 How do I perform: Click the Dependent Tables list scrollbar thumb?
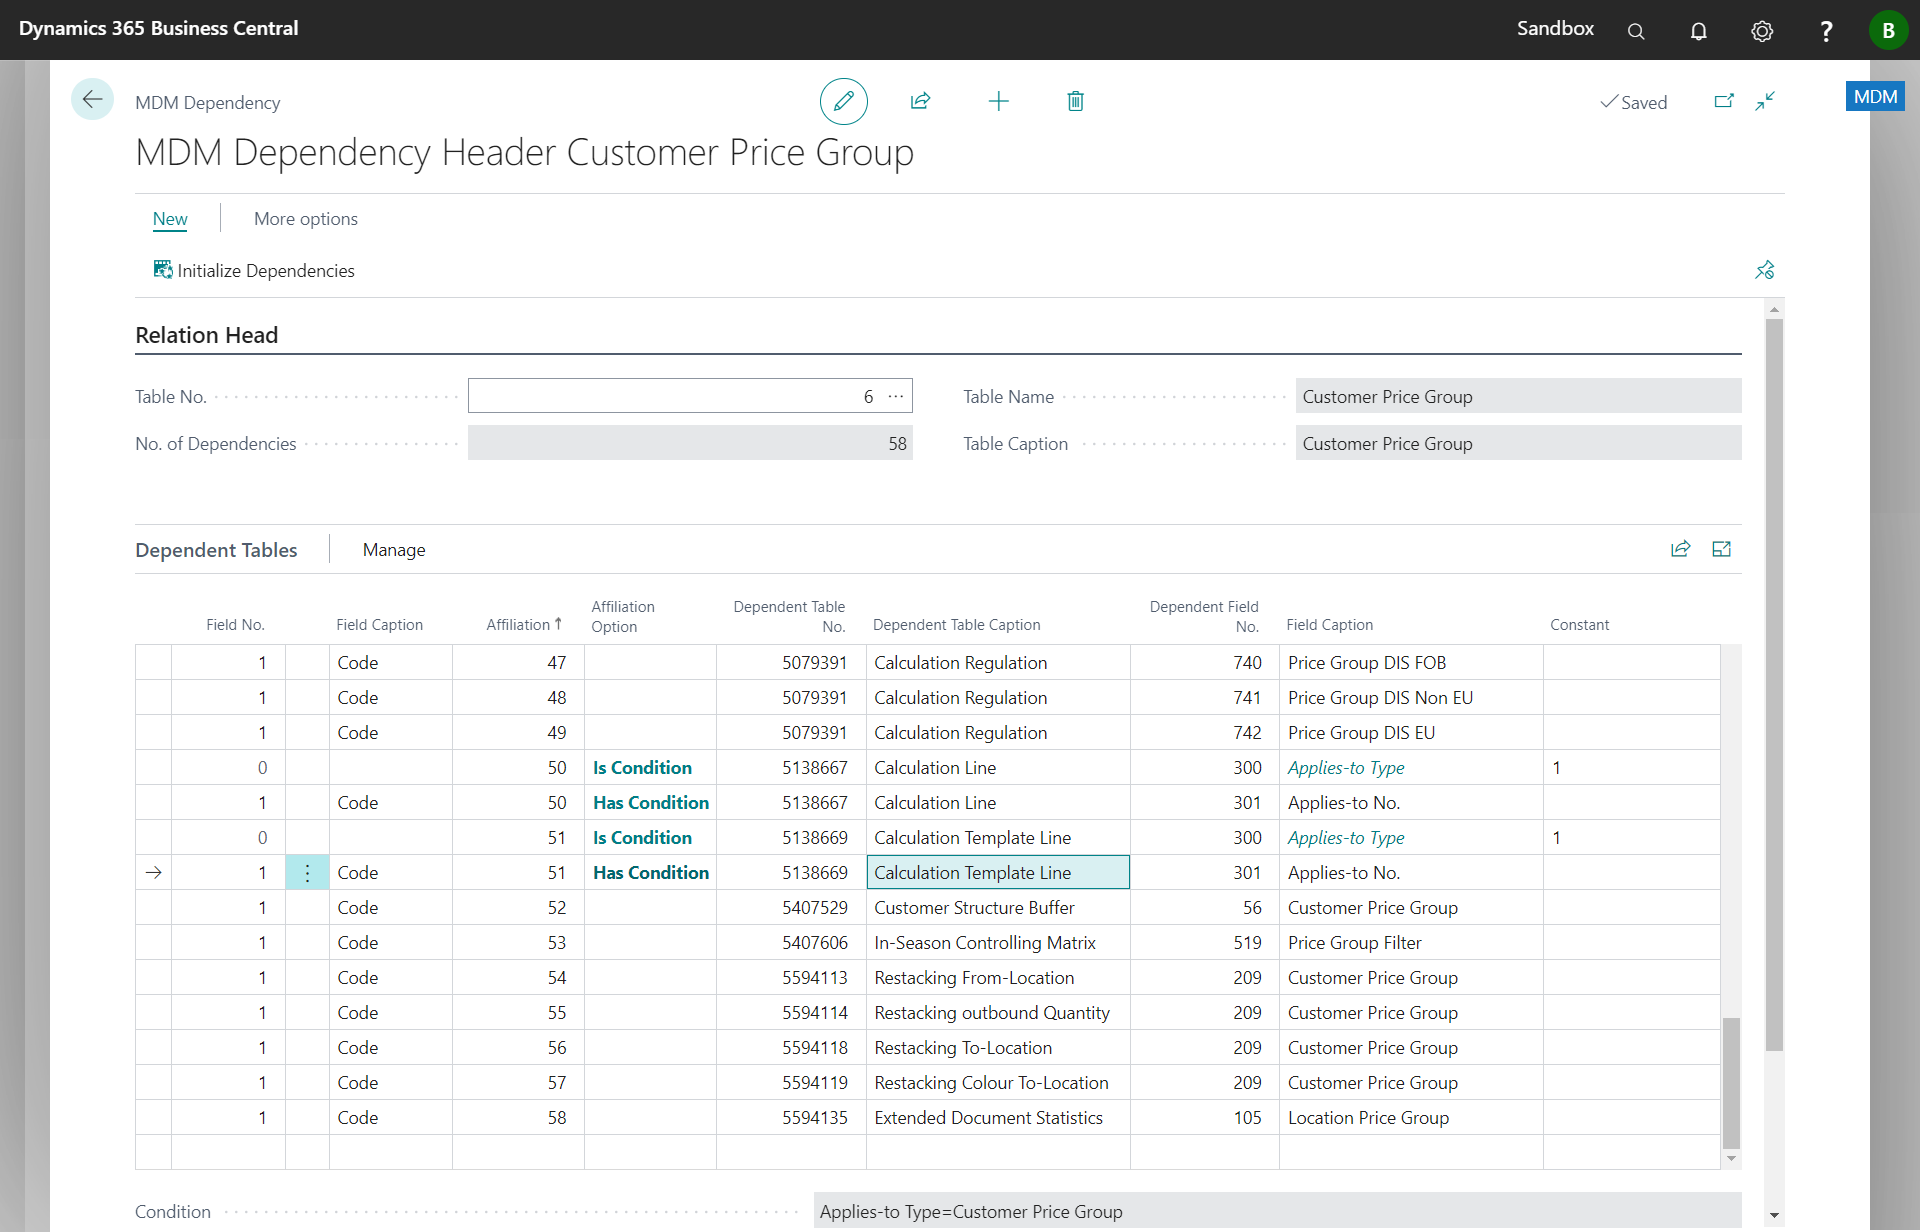(x=1731, y=1083)
